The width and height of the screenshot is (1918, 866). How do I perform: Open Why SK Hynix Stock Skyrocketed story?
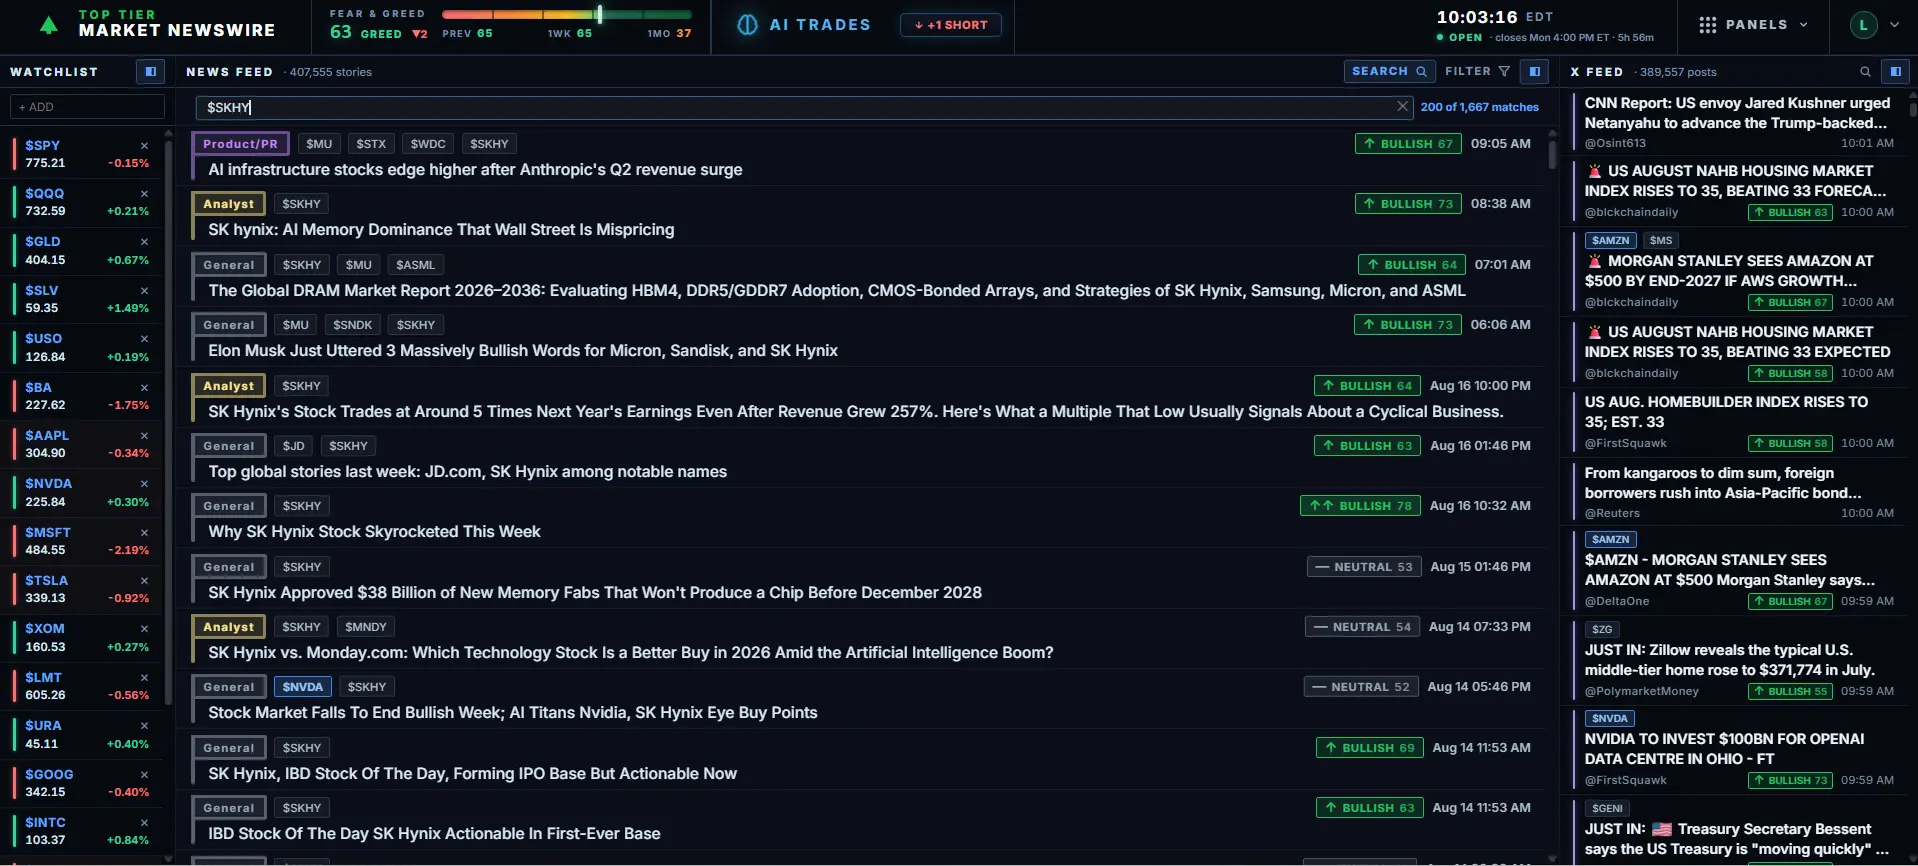click(x=374, y=532)
